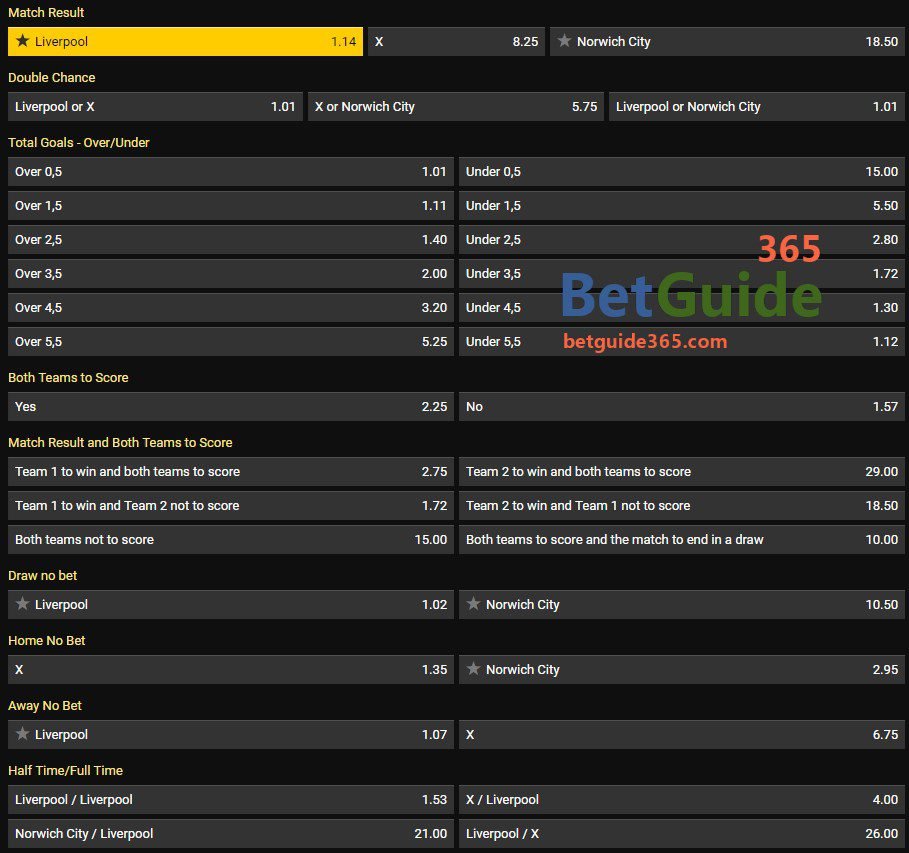The height and width of the screenshot is (853, 909).
Task: Click the Away No Bet heading
Action: [45, 705]
